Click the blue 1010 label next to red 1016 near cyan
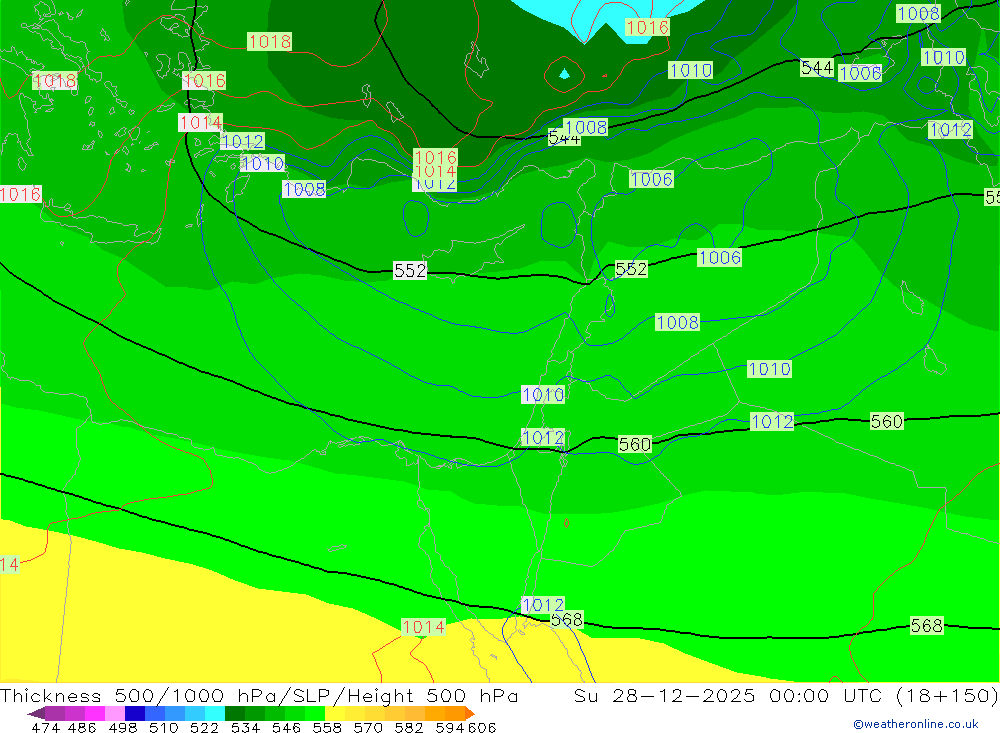This screenshot has height=733, width=1000. [690, 70]
